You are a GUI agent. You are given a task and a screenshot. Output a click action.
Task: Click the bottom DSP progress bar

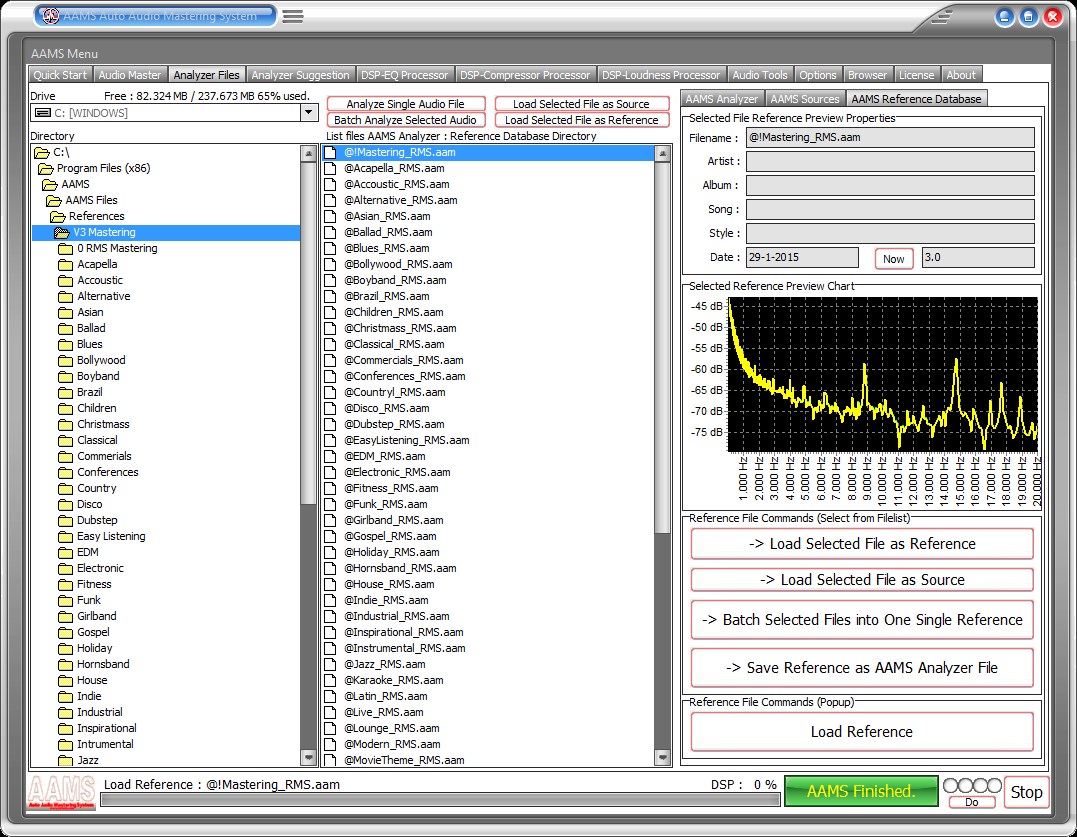(x=440, y=800)
